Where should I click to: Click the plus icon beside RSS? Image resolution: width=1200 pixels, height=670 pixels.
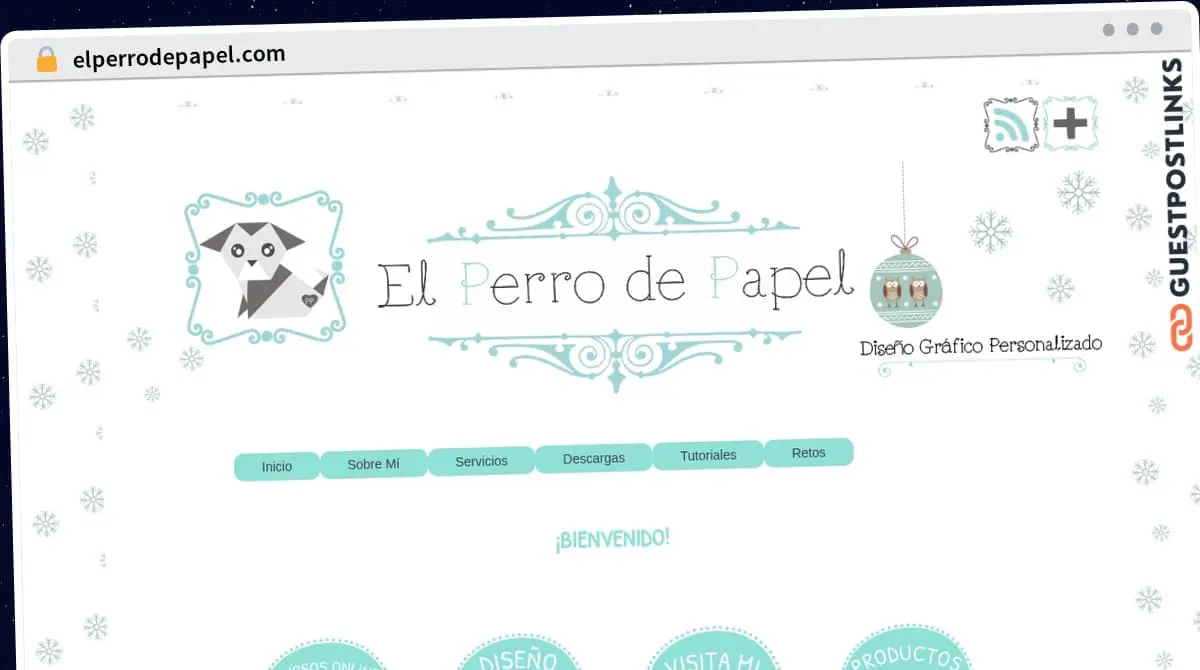(1071, 124)
